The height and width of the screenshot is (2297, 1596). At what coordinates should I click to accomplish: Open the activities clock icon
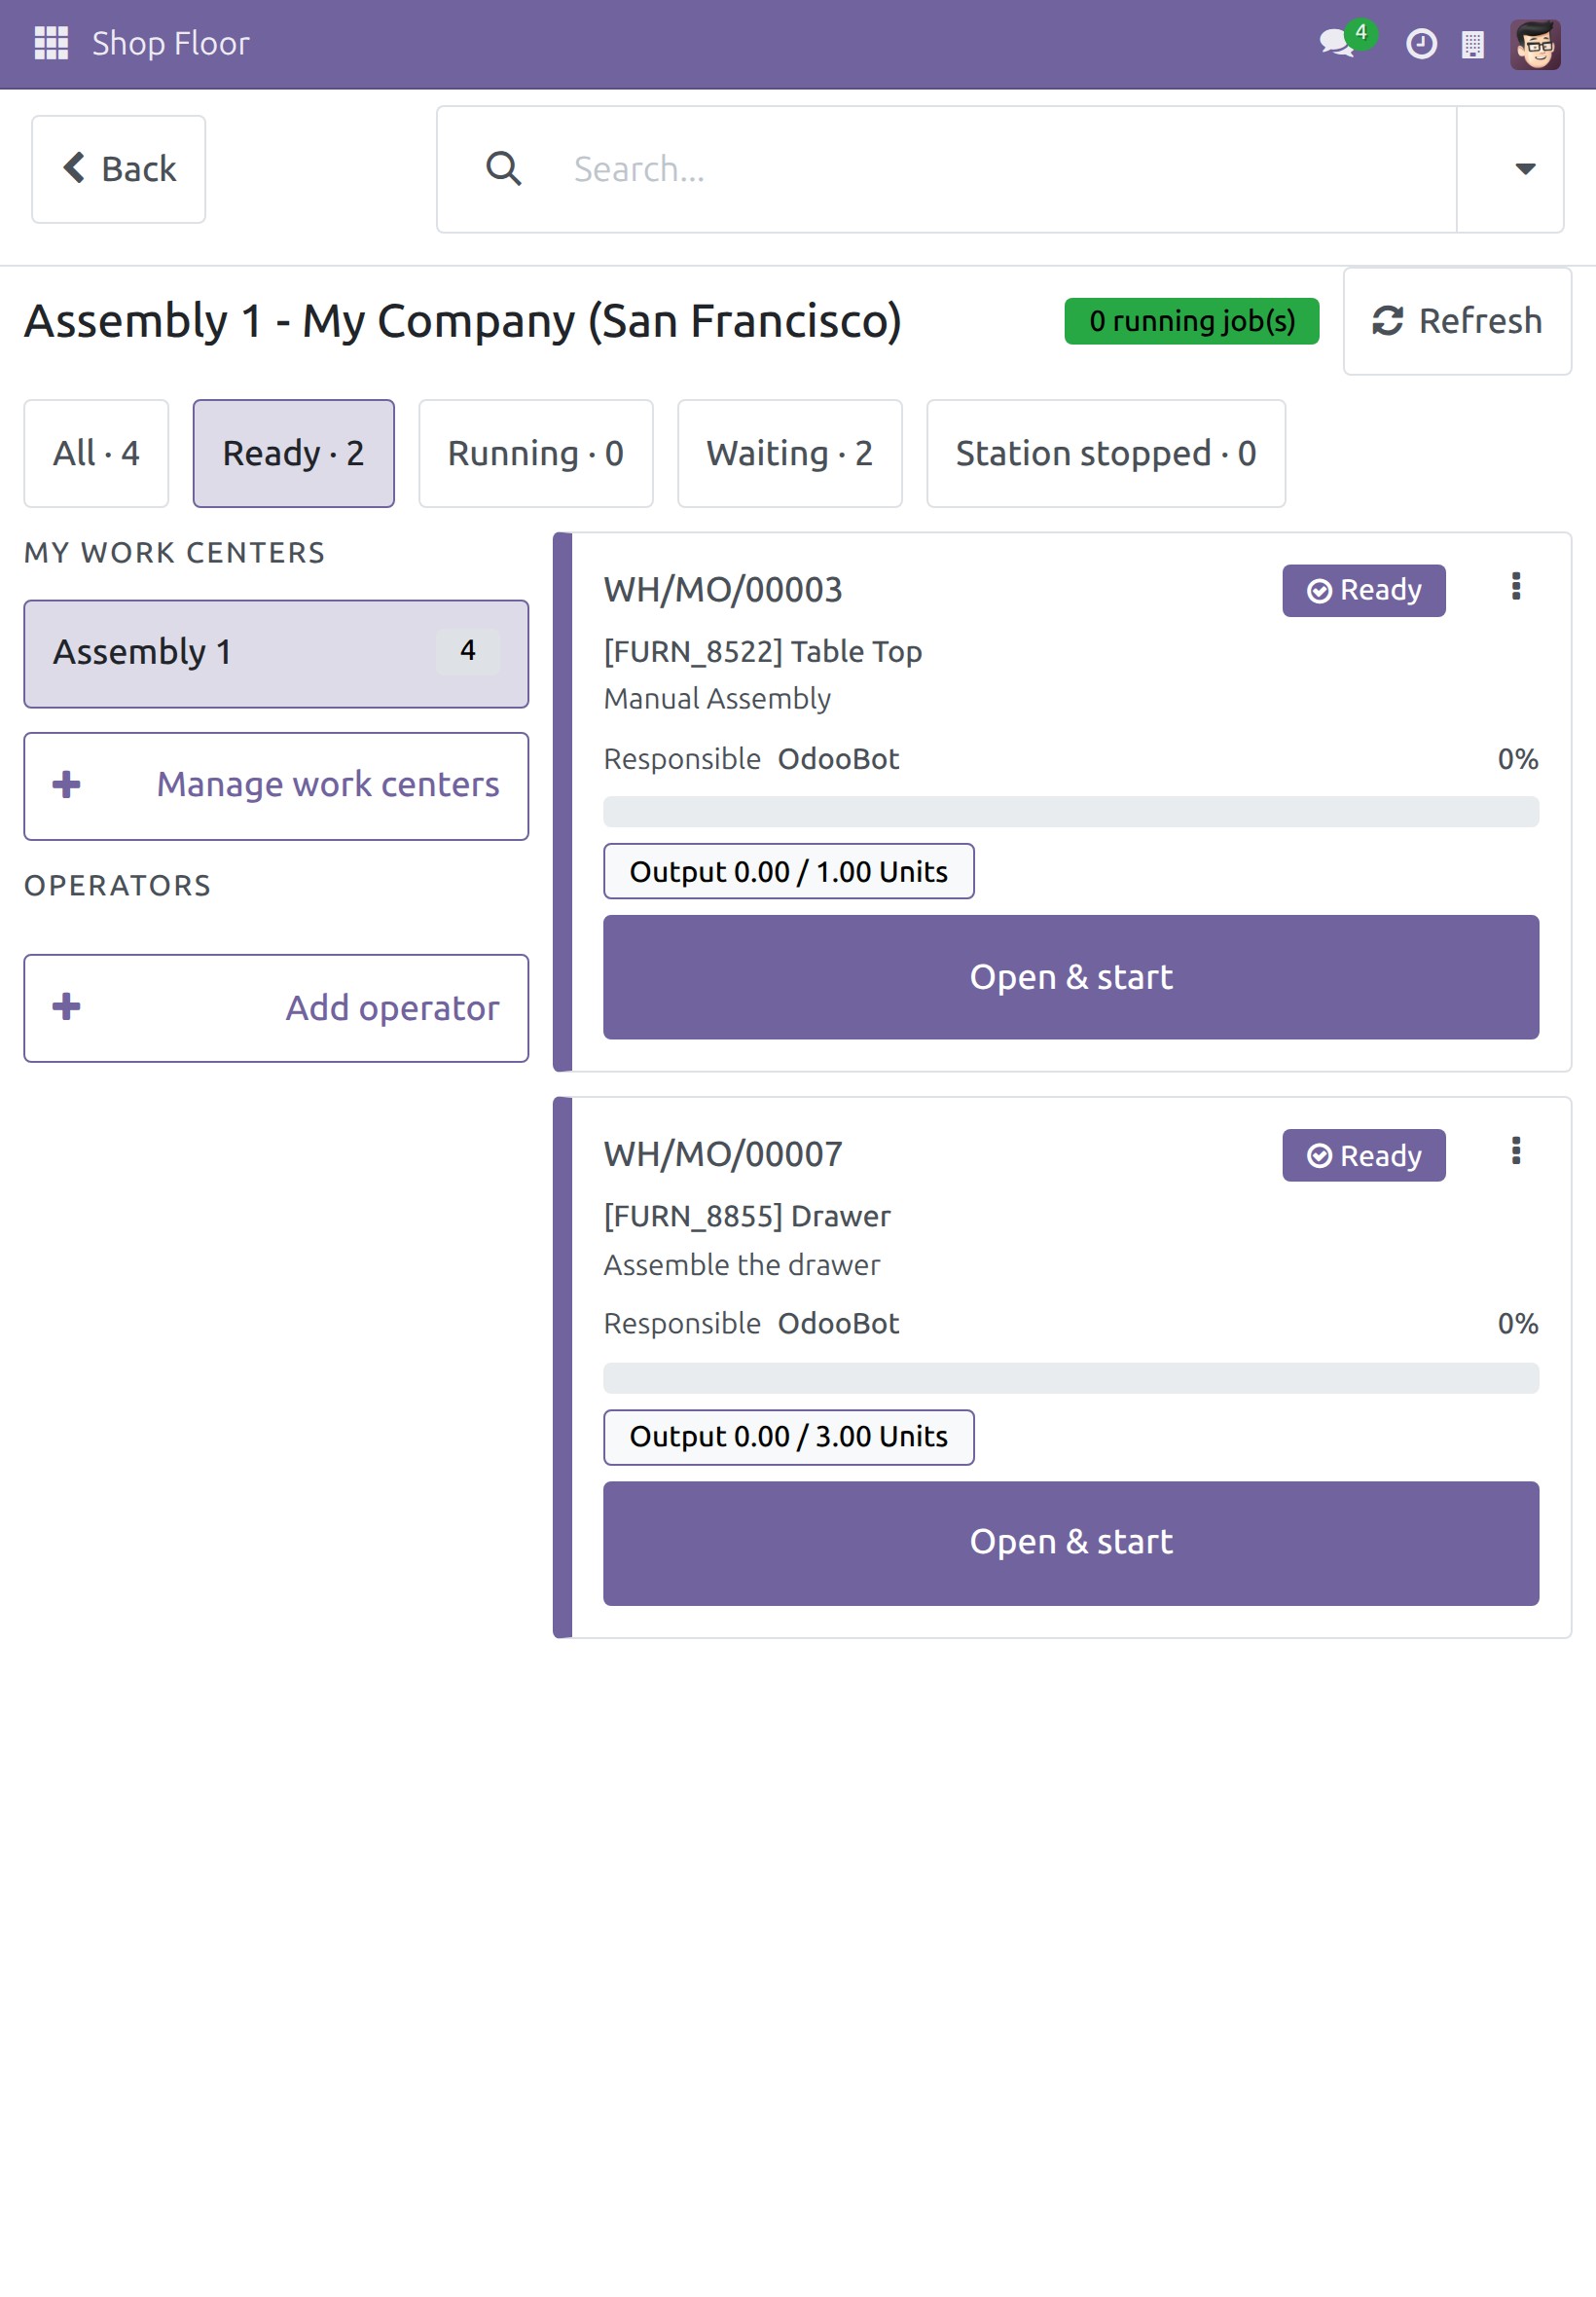coord(1421,44)
